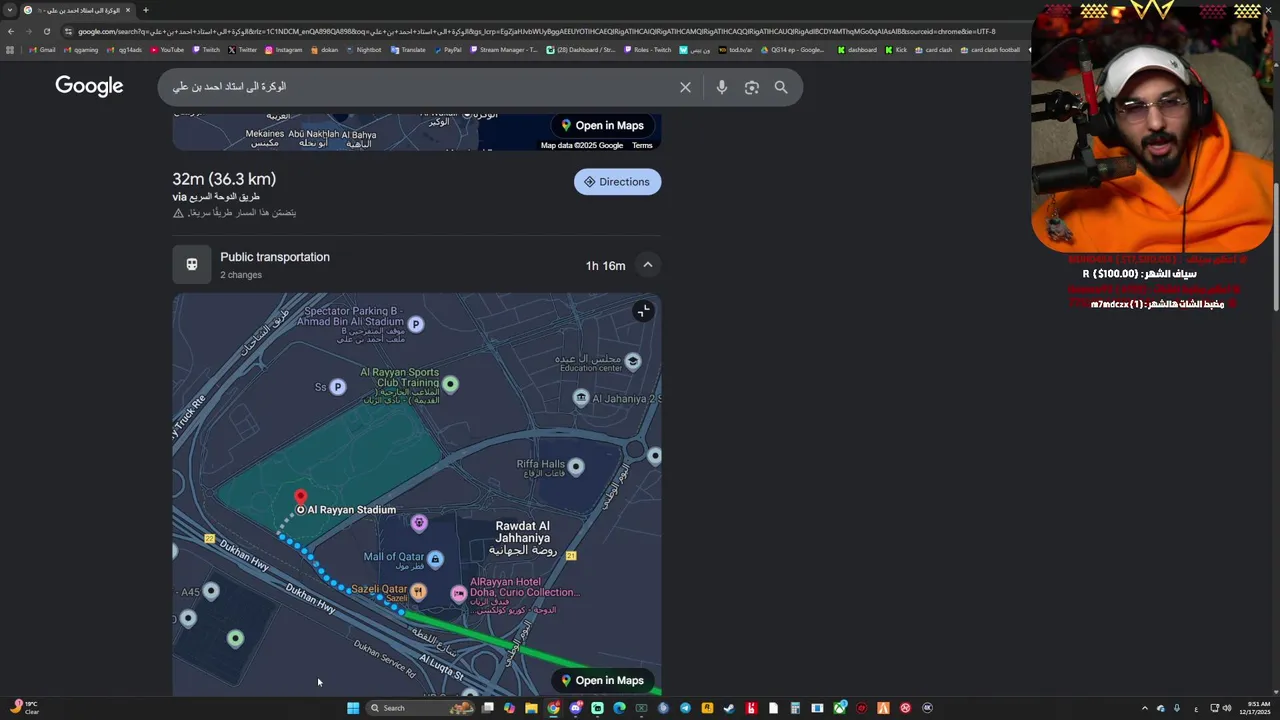Open weather widget showing 19°C Clear

coord(24,707)
